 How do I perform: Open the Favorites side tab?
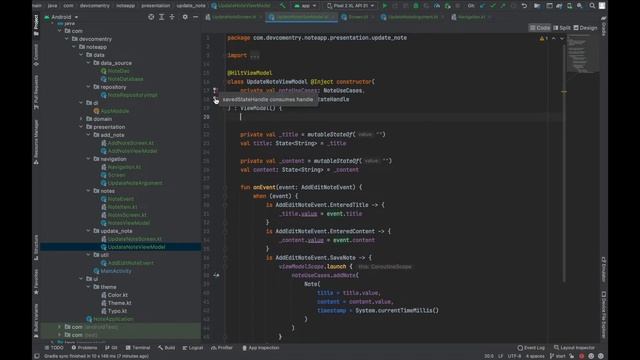tap(36, 282)
